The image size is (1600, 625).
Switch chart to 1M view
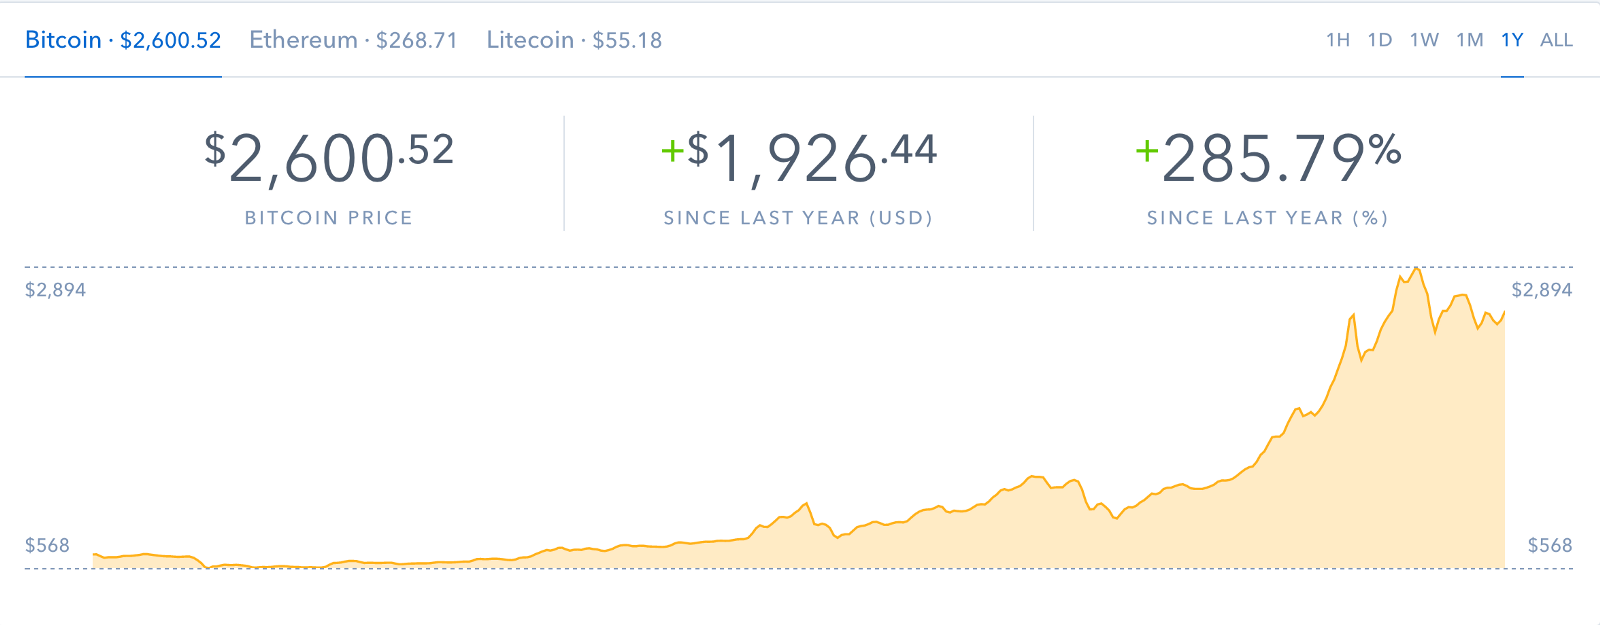pos(1469,41)
